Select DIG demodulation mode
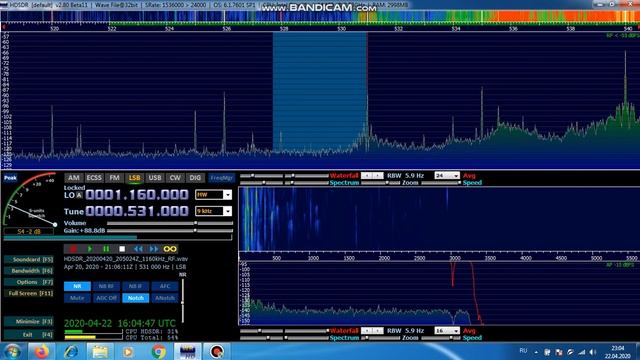 [x=195, y=178]
